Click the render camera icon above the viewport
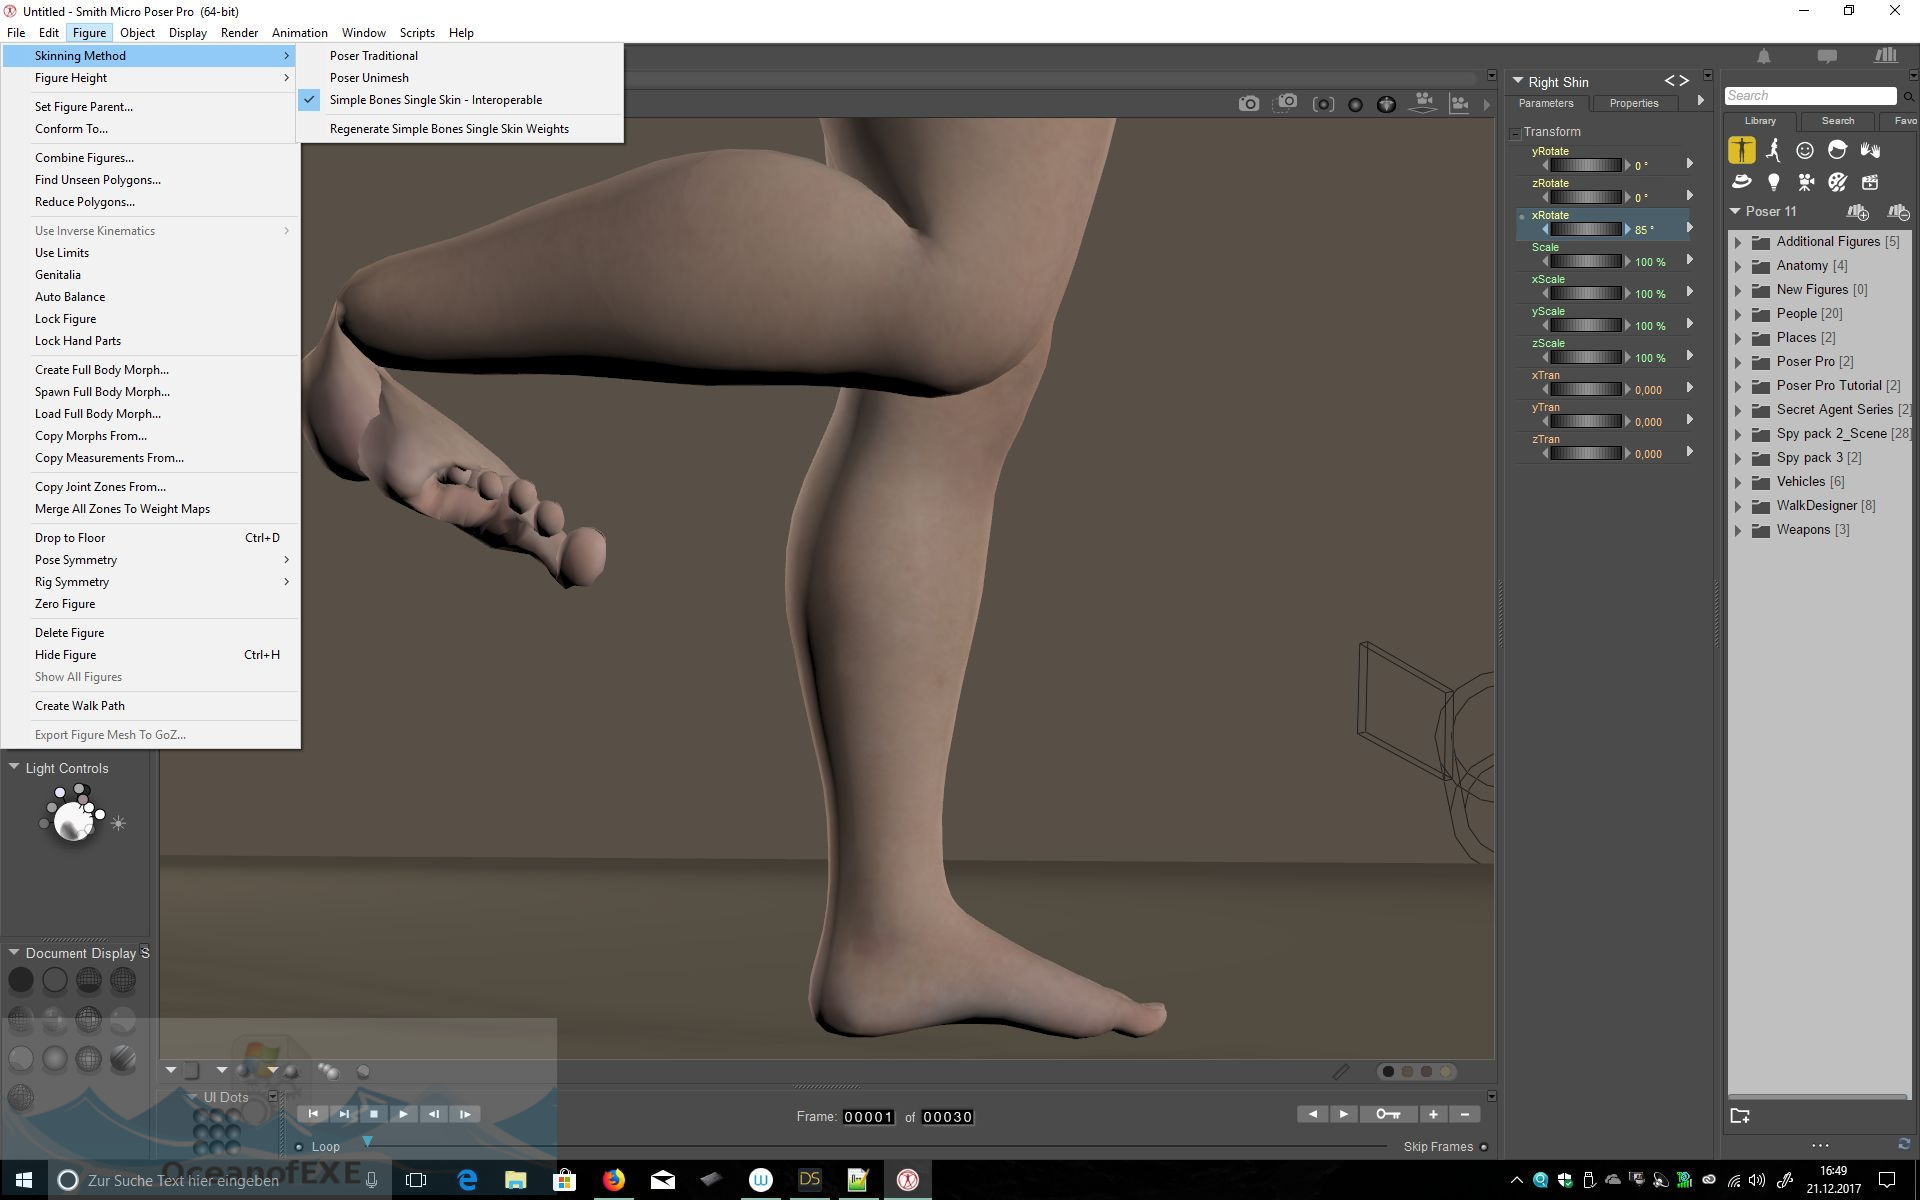Viewport: 1920px width, 1200px height. (x=1248, y=103)
